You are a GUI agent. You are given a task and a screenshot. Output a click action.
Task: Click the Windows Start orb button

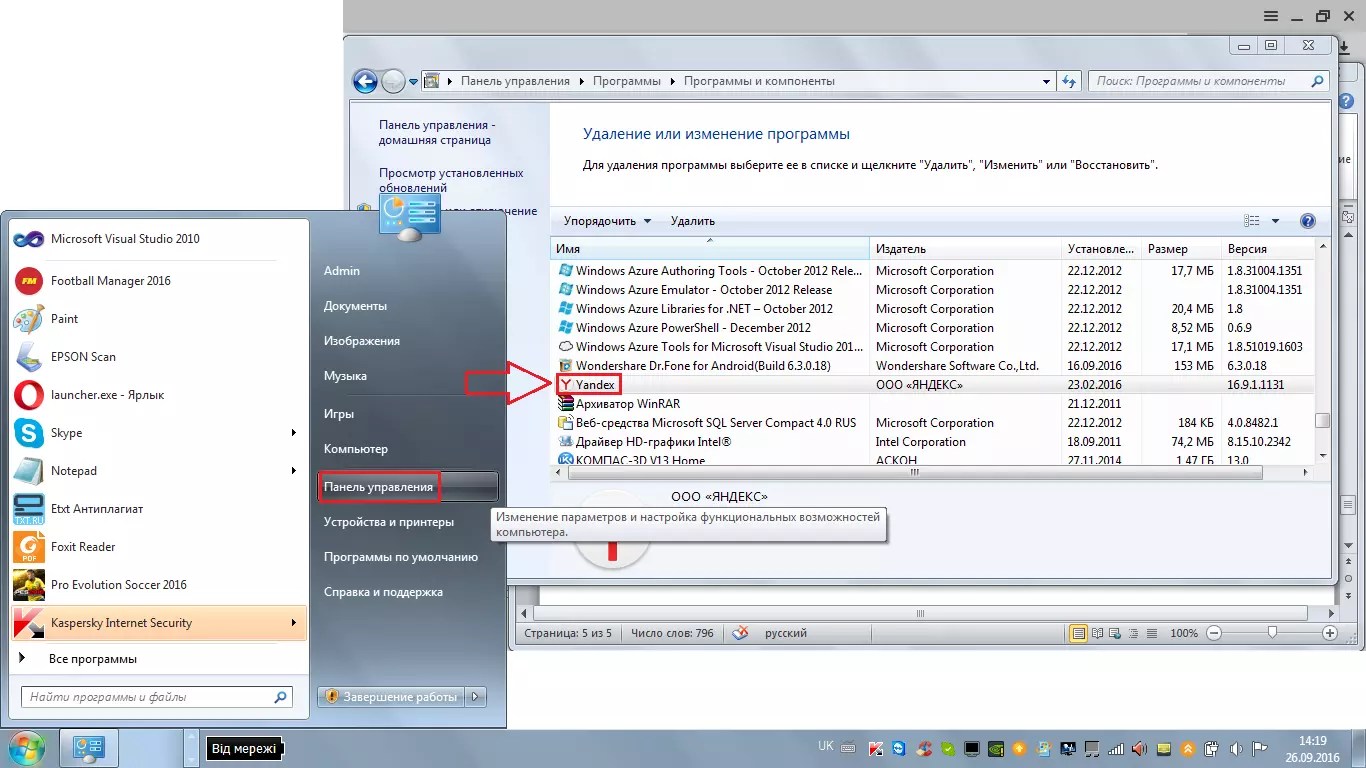click(26, 748)
